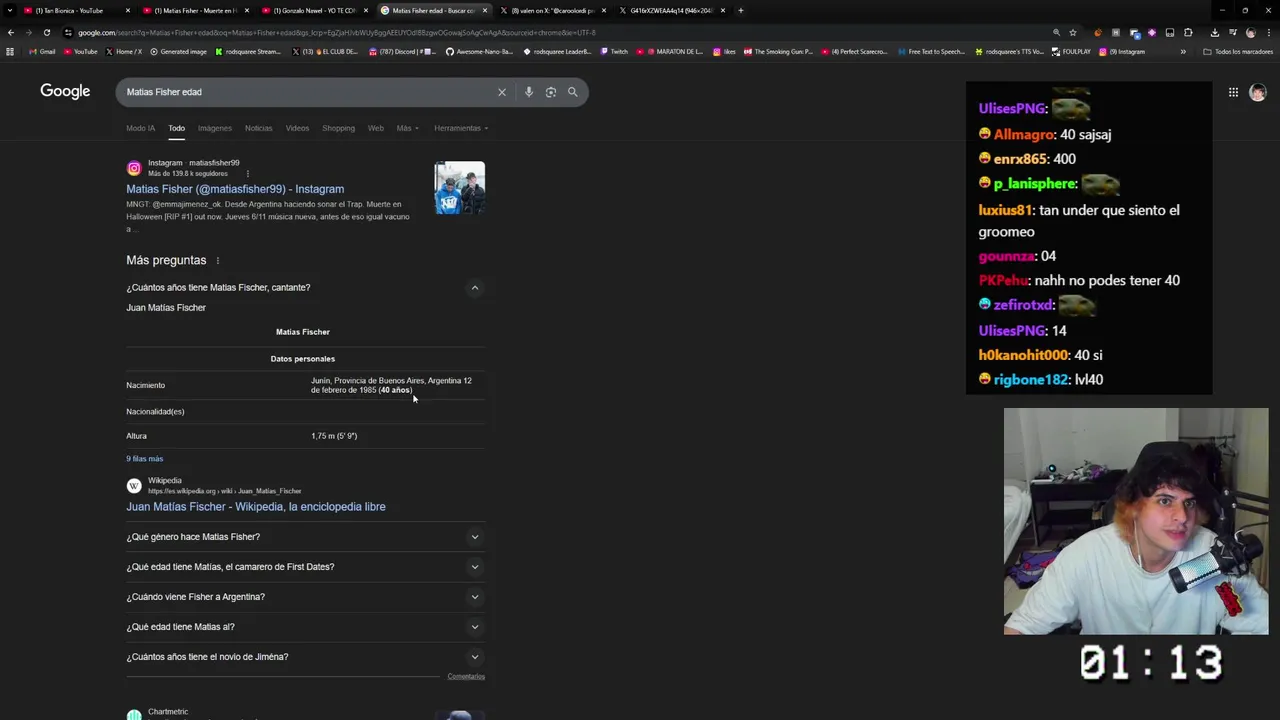The width and height of the screenshot is (1280, 720).
Task: Show the hidden bookmarks overflow chevron
Action: (x=1183, y=52)
